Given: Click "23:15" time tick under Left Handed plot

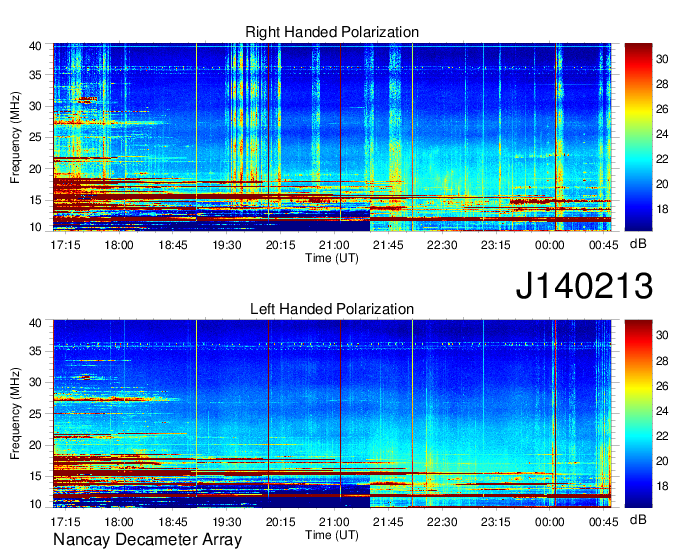Looking at the screenshot, I should [x=496, y=522].
